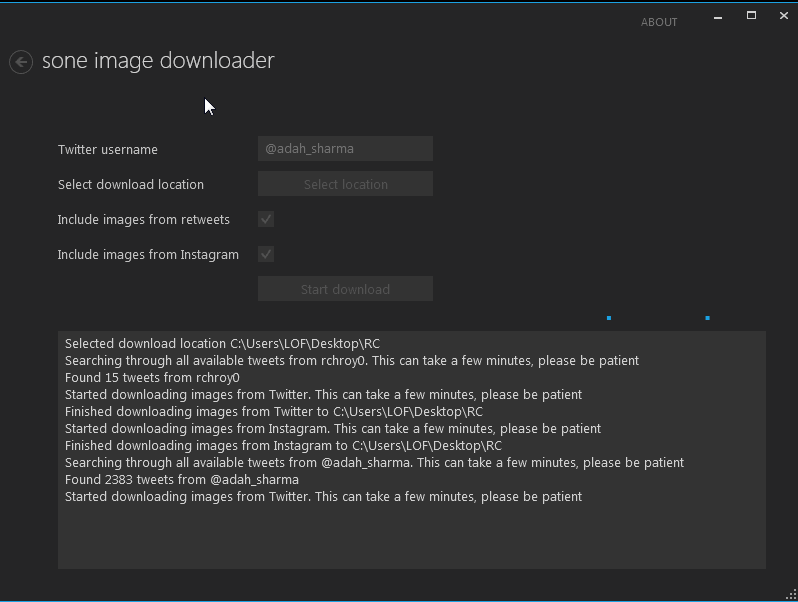Click the 'Twitter username' label
Viewport: 798px width, 602px height.
[108, 150]
